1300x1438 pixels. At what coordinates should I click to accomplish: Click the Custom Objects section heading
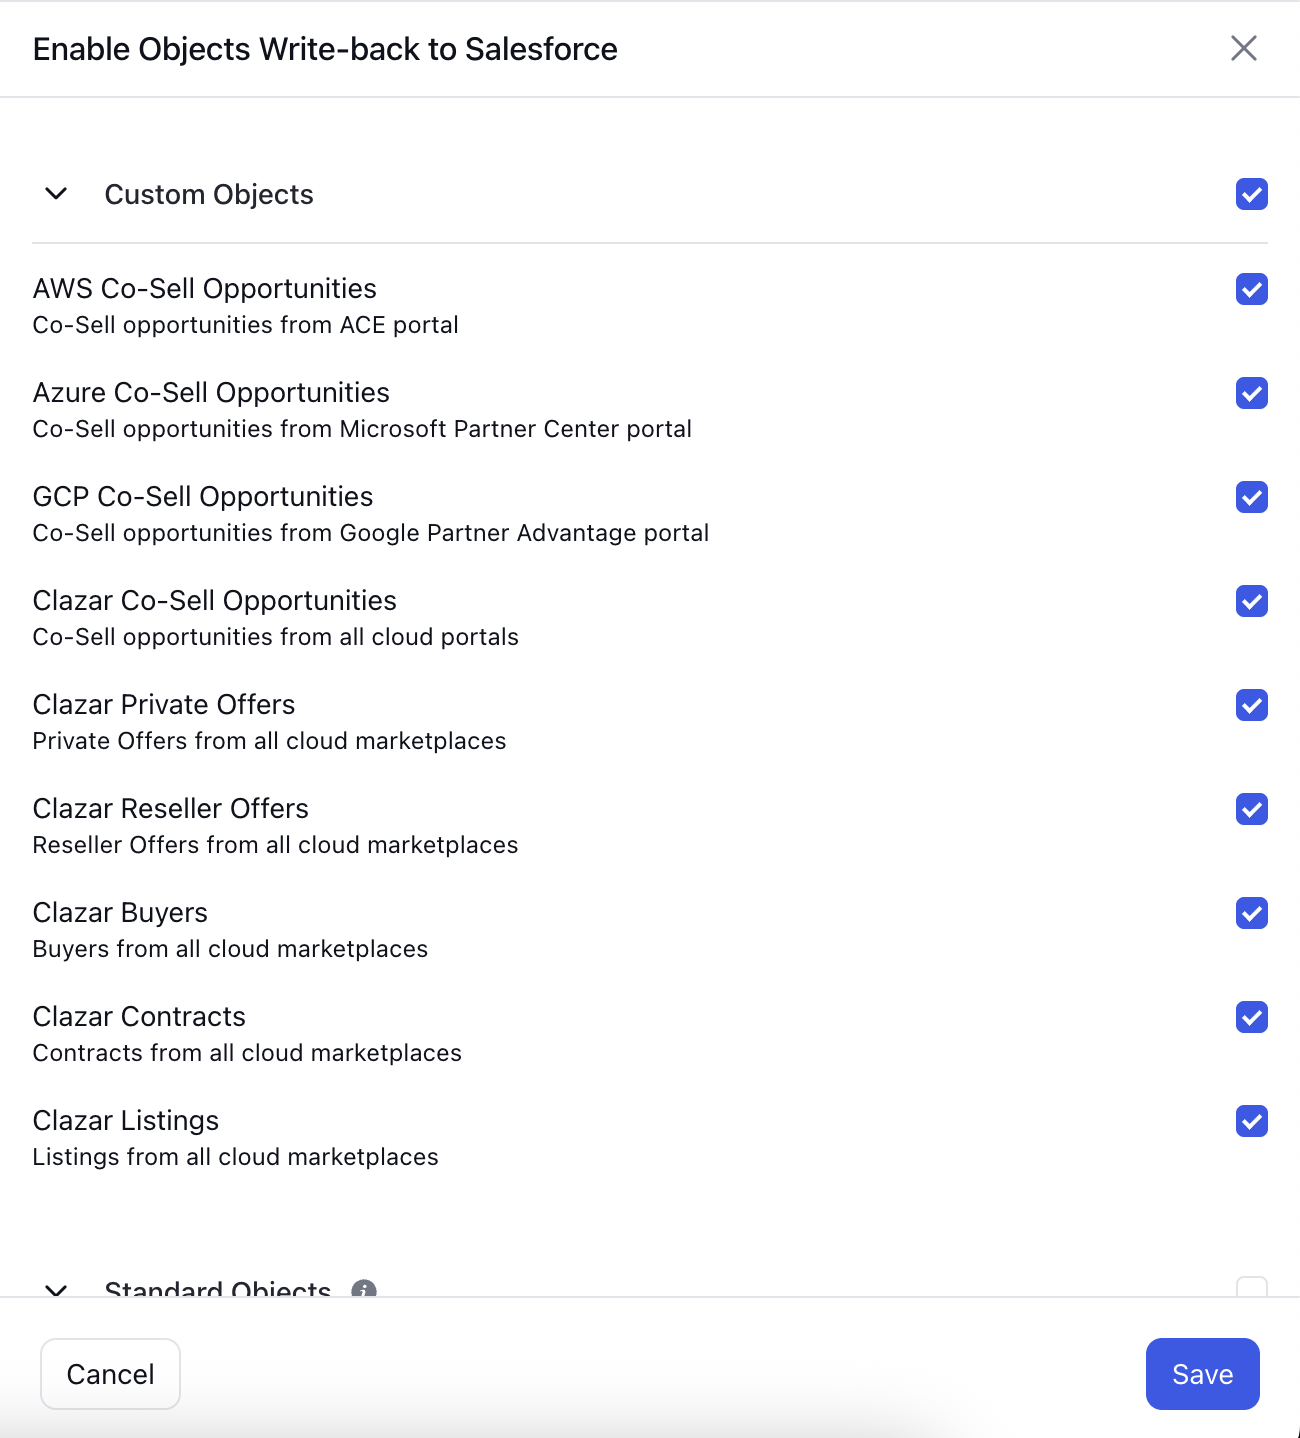[209, 194]
